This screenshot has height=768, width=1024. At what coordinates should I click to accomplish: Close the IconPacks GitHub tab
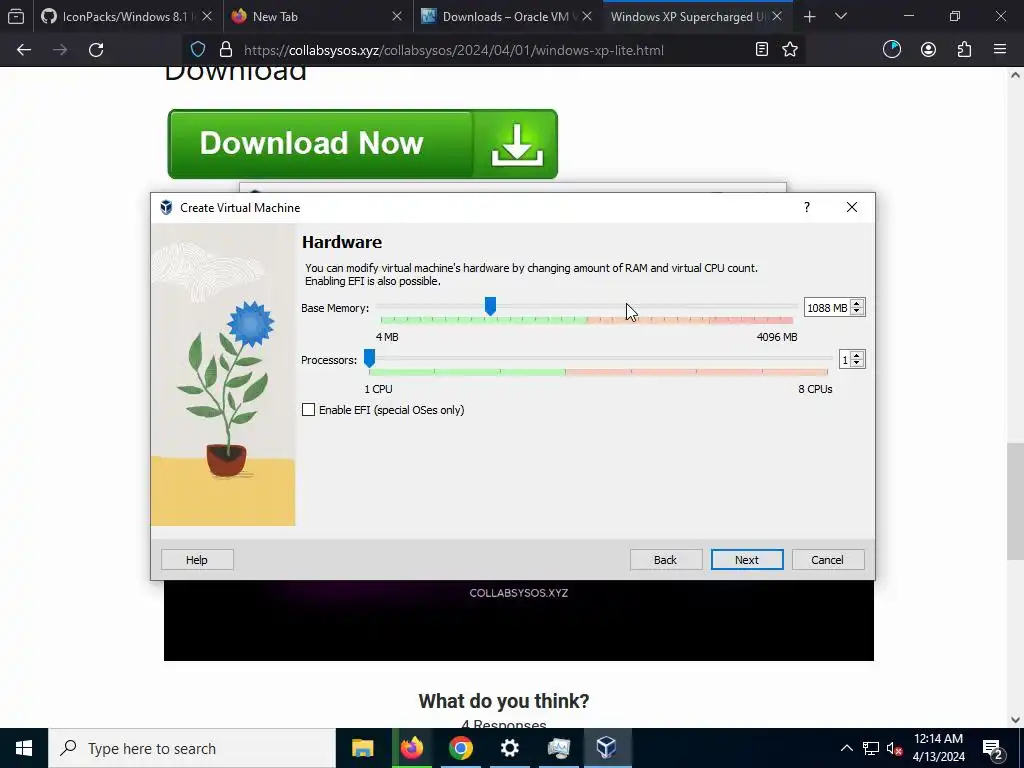pyautogui.click(x=207, y=16)
